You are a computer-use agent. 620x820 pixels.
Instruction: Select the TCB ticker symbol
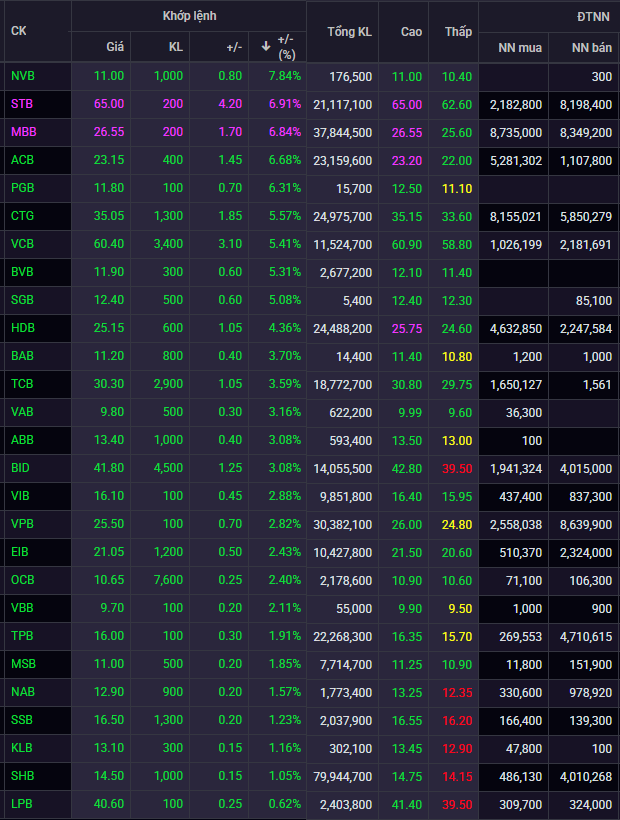22,384
